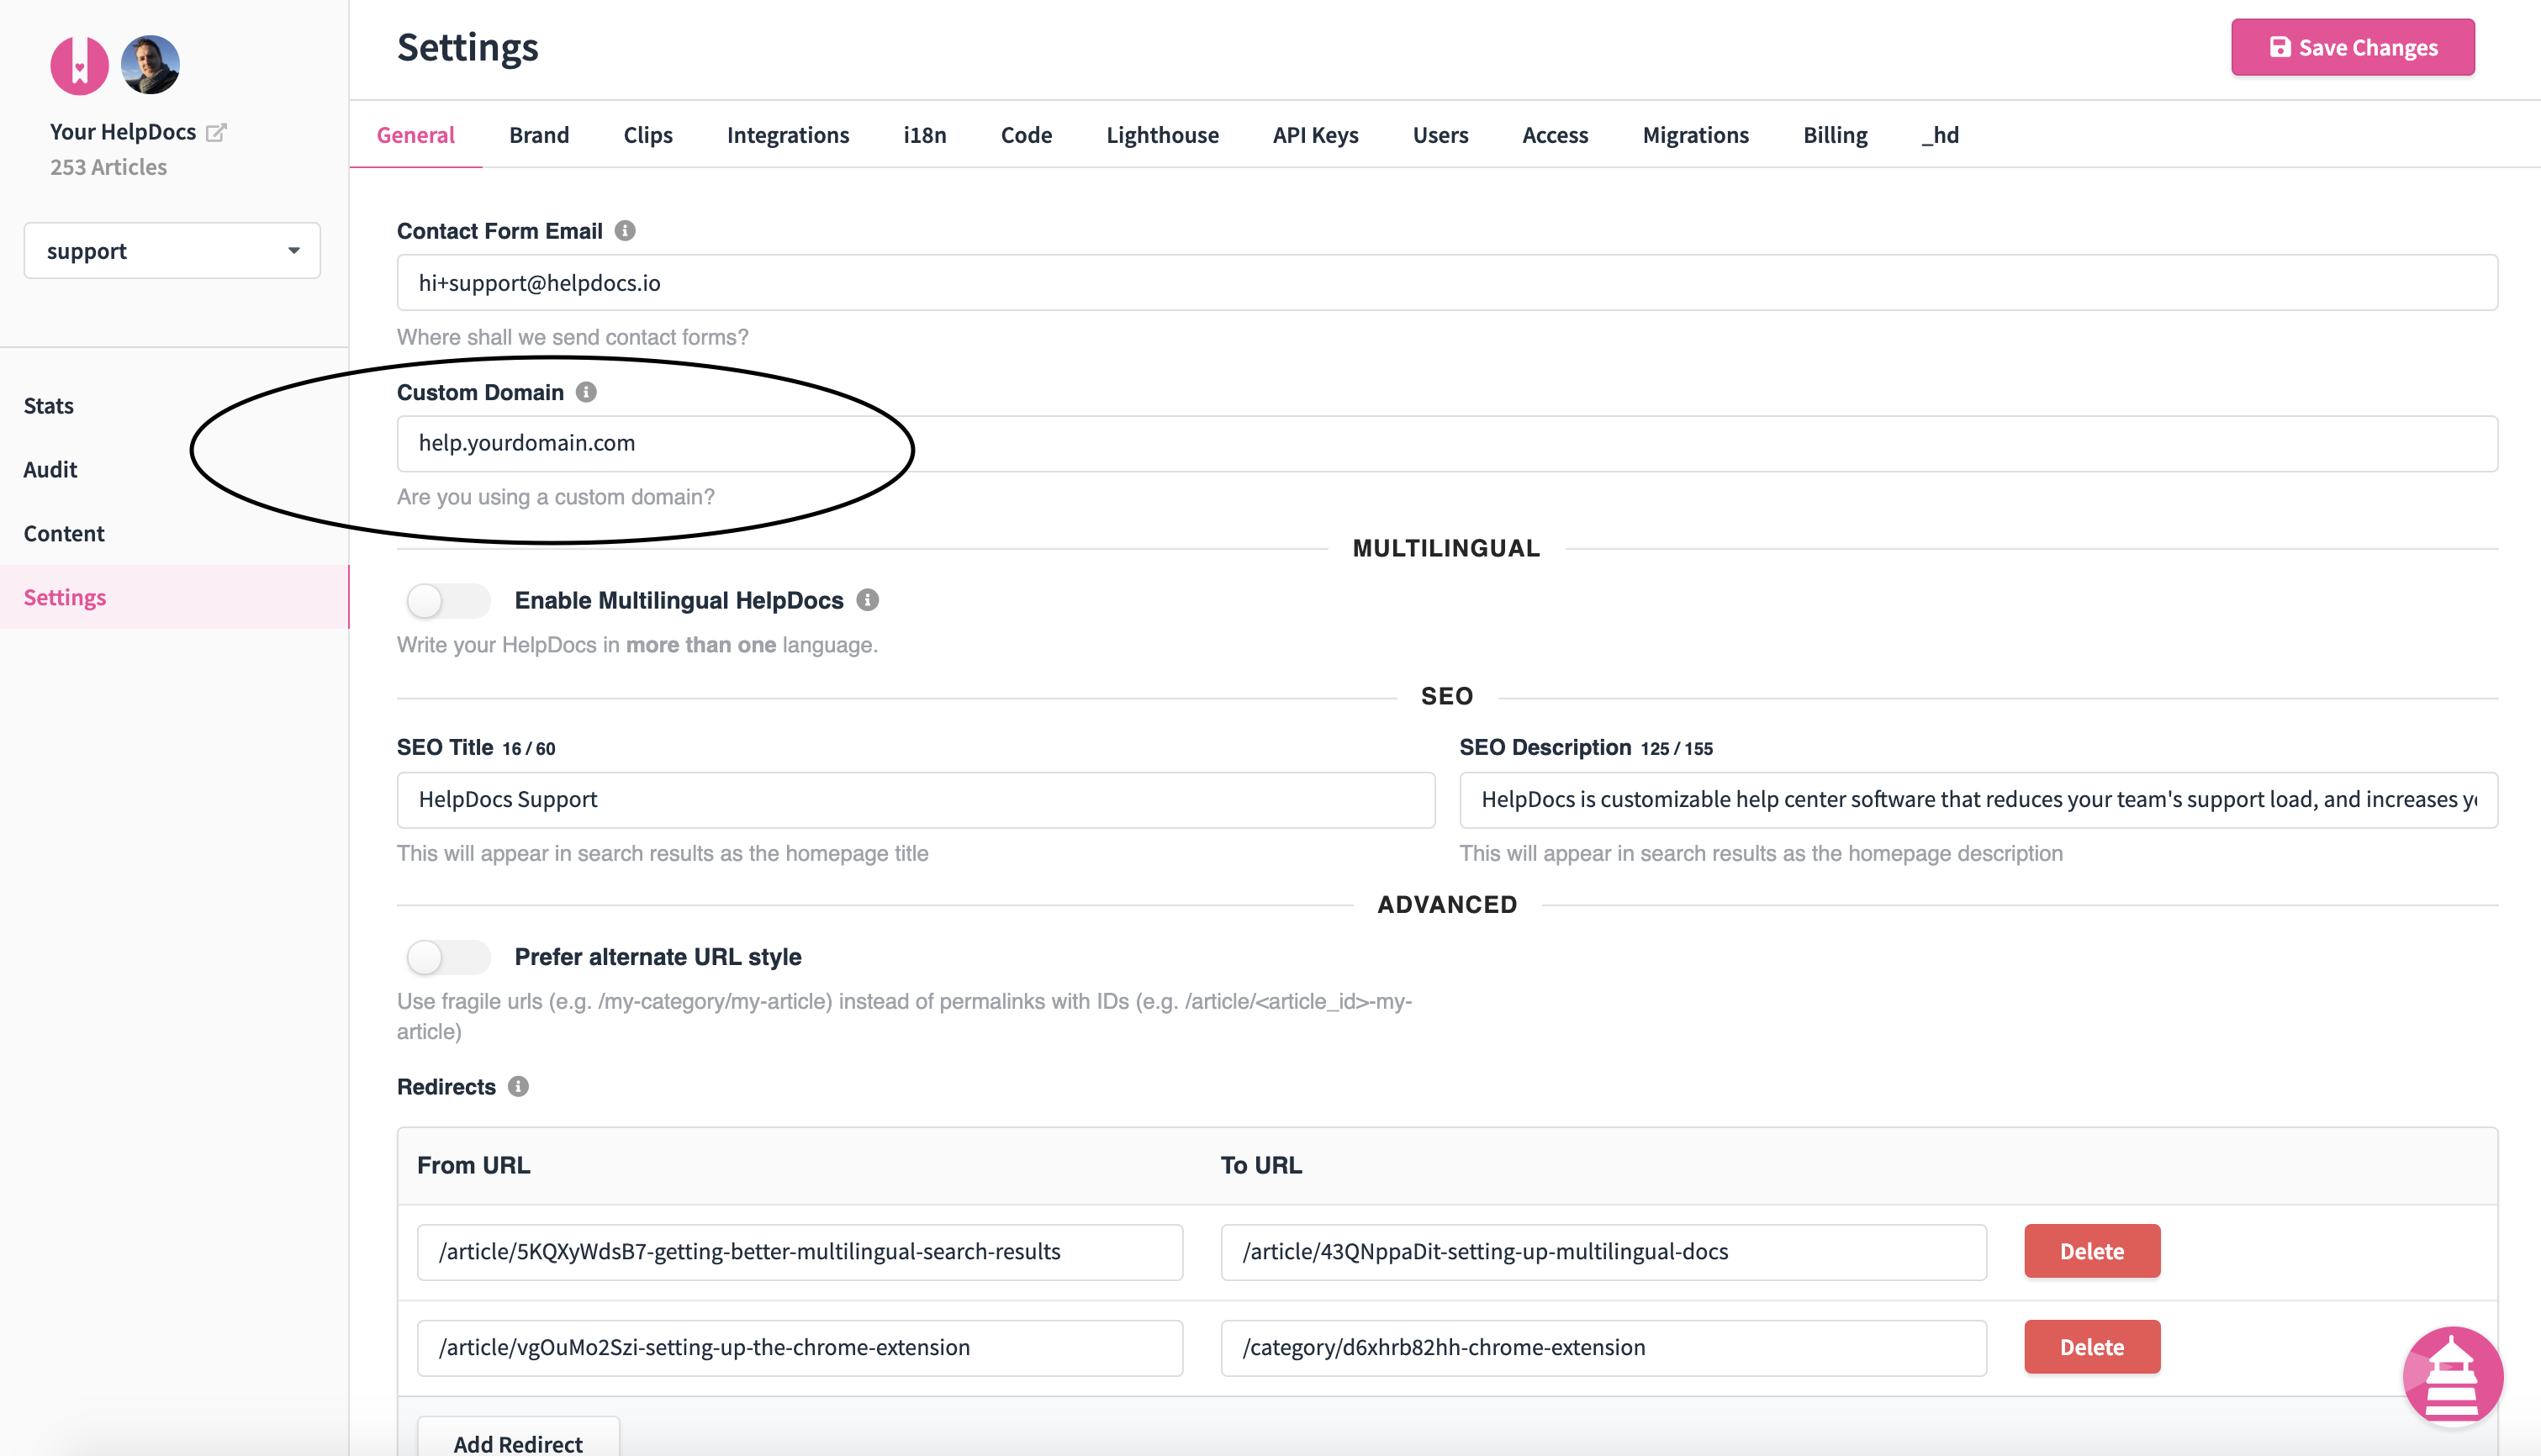The height and width of the screenshot is (1456, 2541).
Task: Open external link icon next to Your HelpDocs
Action: point(216,132)
